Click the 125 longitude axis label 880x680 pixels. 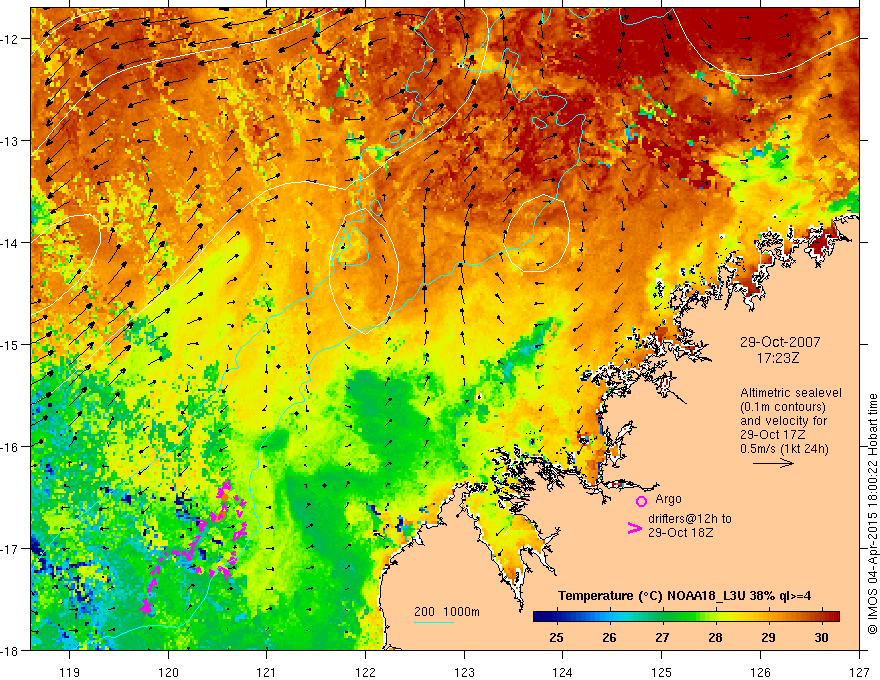662,672
